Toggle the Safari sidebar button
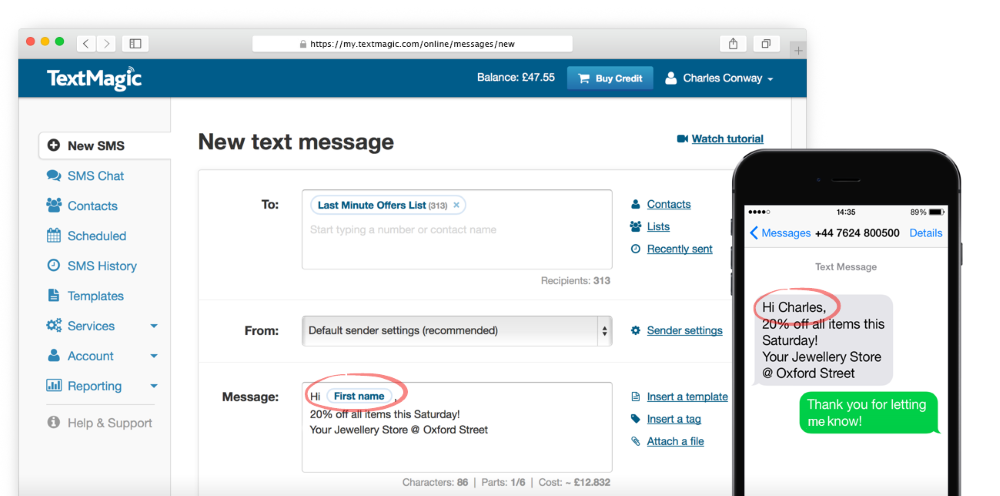Viewport: 1000px width, 496px height. tap(135, 43)
